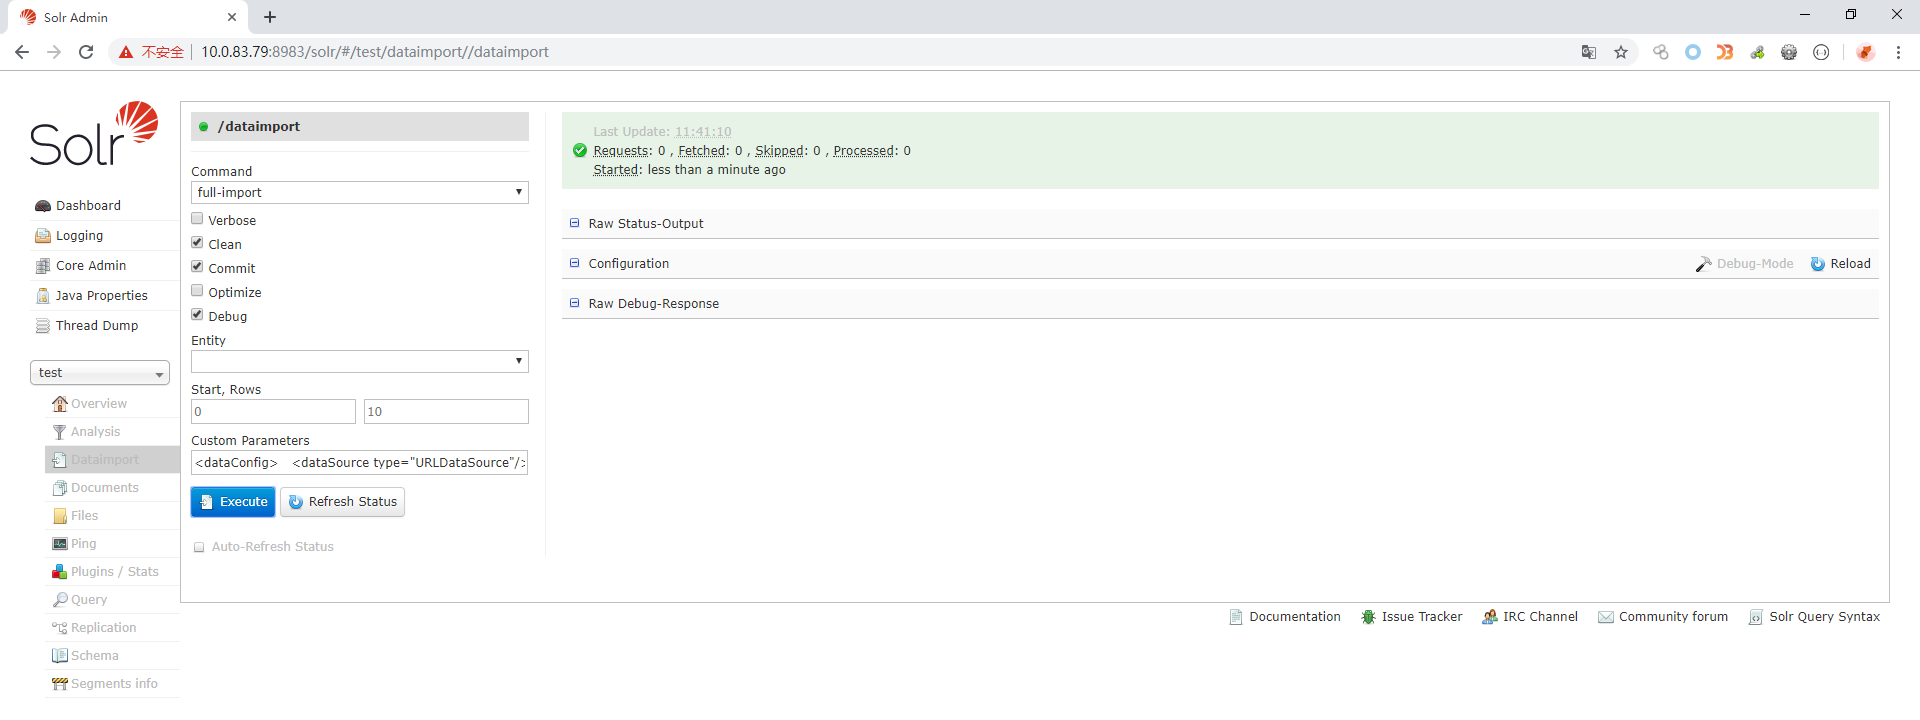Open the Replication page
The image size is (1920, 720).
pyautogui.click(x=103, y=628)
